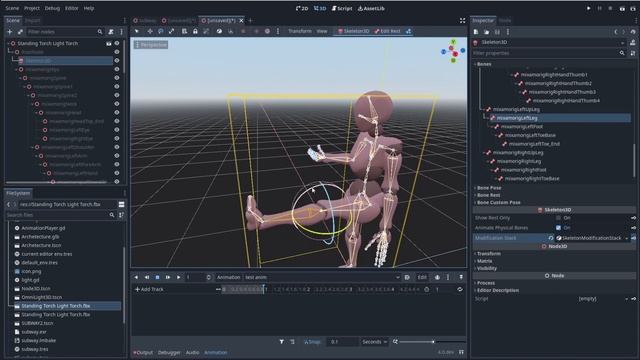The height and width of the screenshot is (360, 640).
Task: Go to previous object in Inspector history
Action: pos(616,32)
